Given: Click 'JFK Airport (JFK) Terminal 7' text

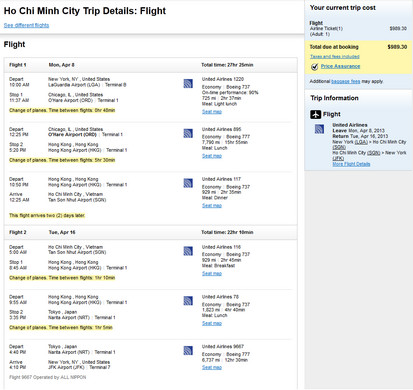Looking at the screenshot, I should pyautogui.click(x=79, y=367).
